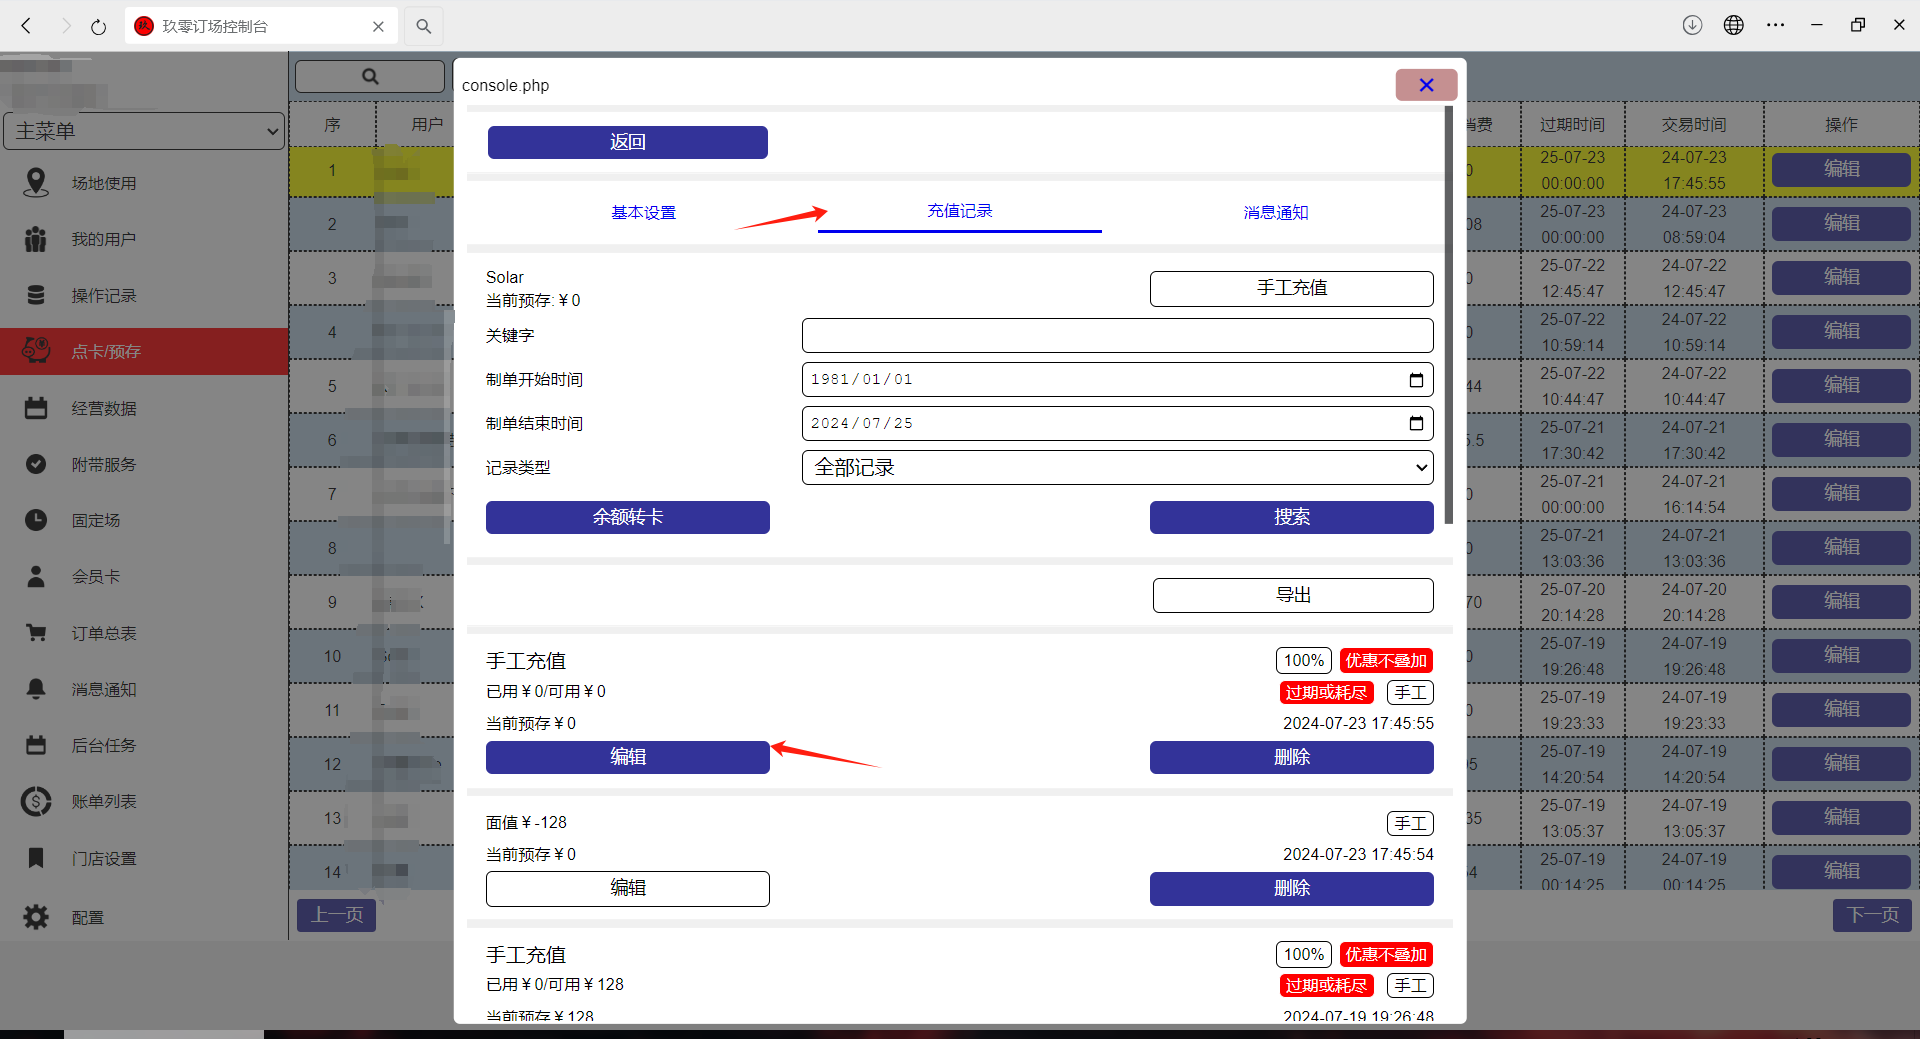
Task: Click the 余额转卡 button
Action: tap(627, 517)
